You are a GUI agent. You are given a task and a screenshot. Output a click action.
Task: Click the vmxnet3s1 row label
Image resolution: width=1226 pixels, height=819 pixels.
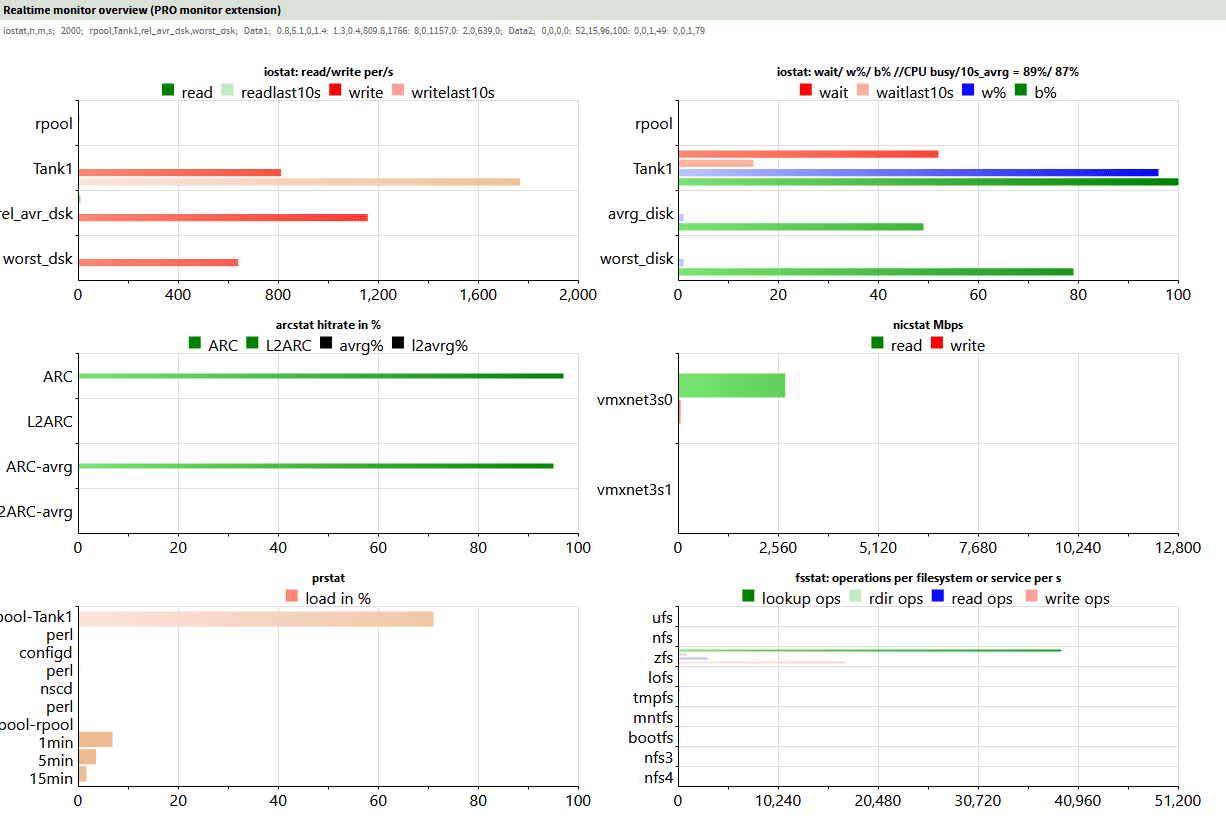[635, 490]
